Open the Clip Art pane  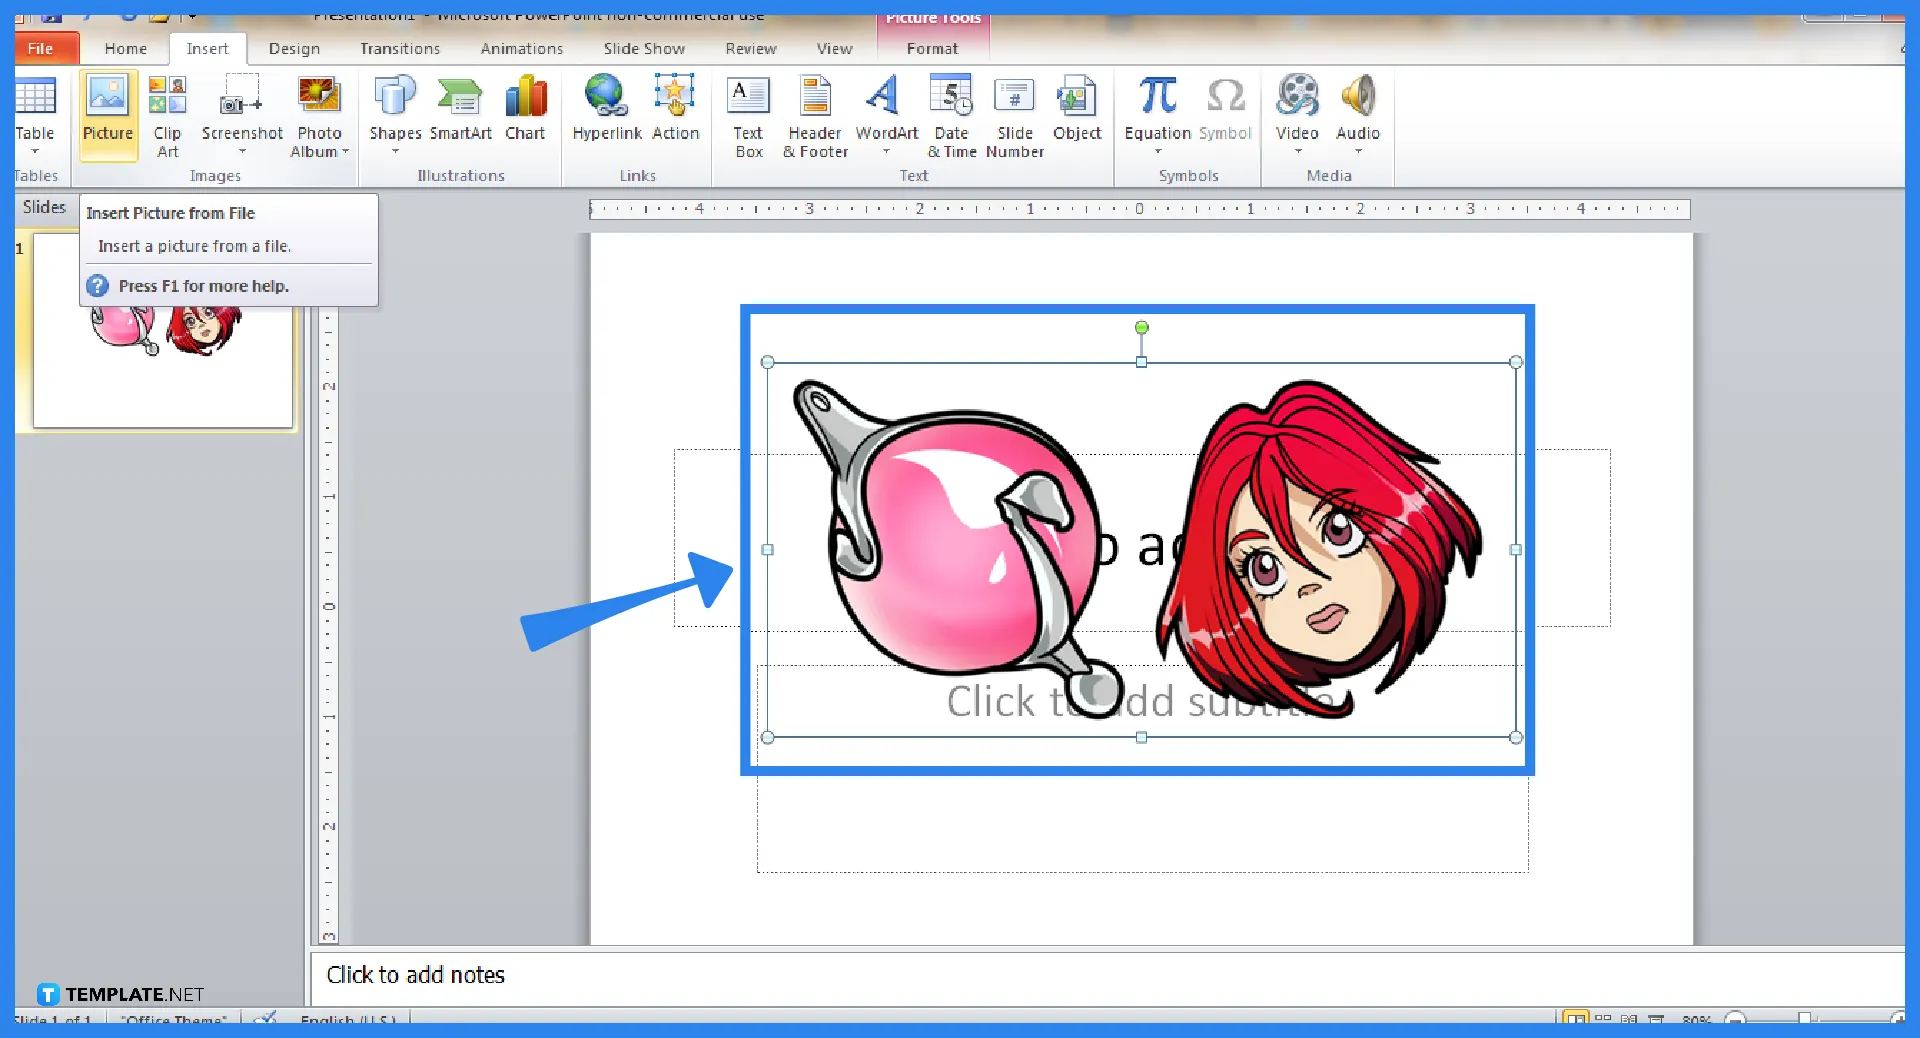pos(166,113)
